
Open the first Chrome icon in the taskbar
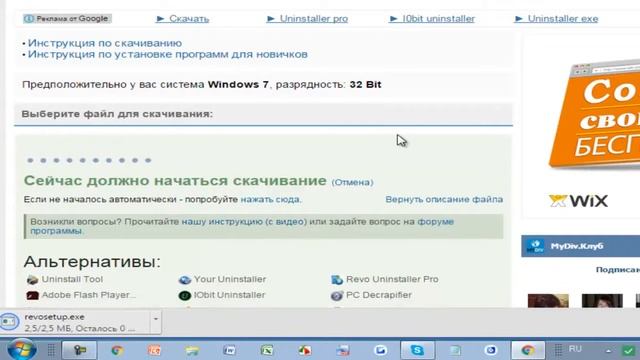pos(117,350)
